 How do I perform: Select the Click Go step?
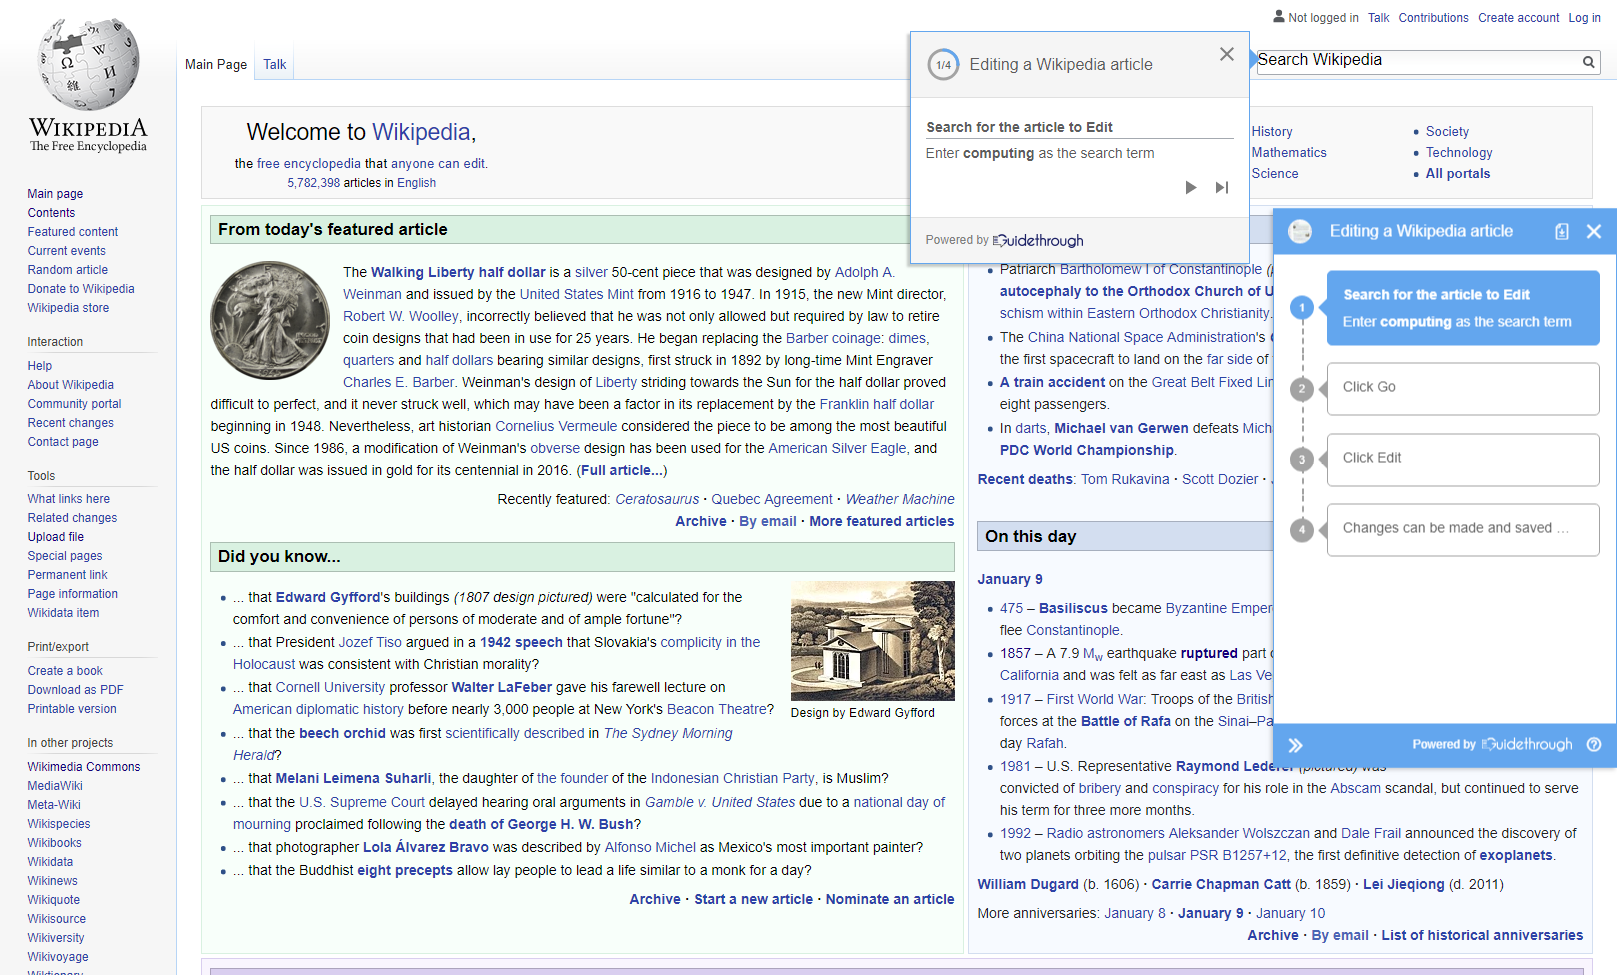[x=1463, y=388]
